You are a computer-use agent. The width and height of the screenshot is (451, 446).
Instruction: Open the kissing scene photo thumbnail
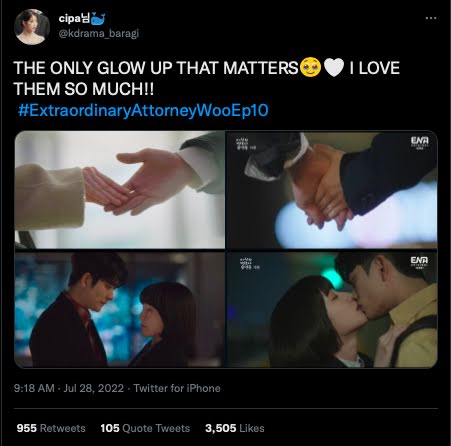pos(332,310)
